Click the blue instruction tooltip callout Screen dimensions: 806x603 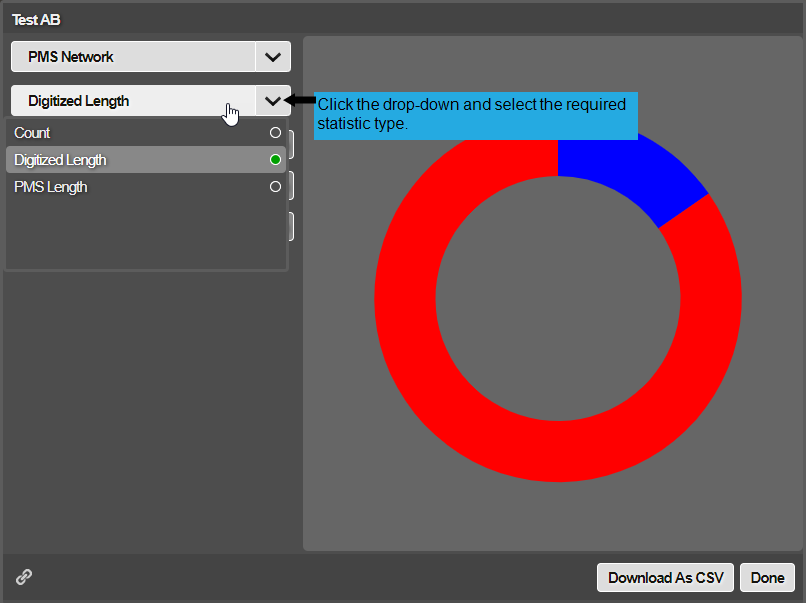[x=475, y=115]
